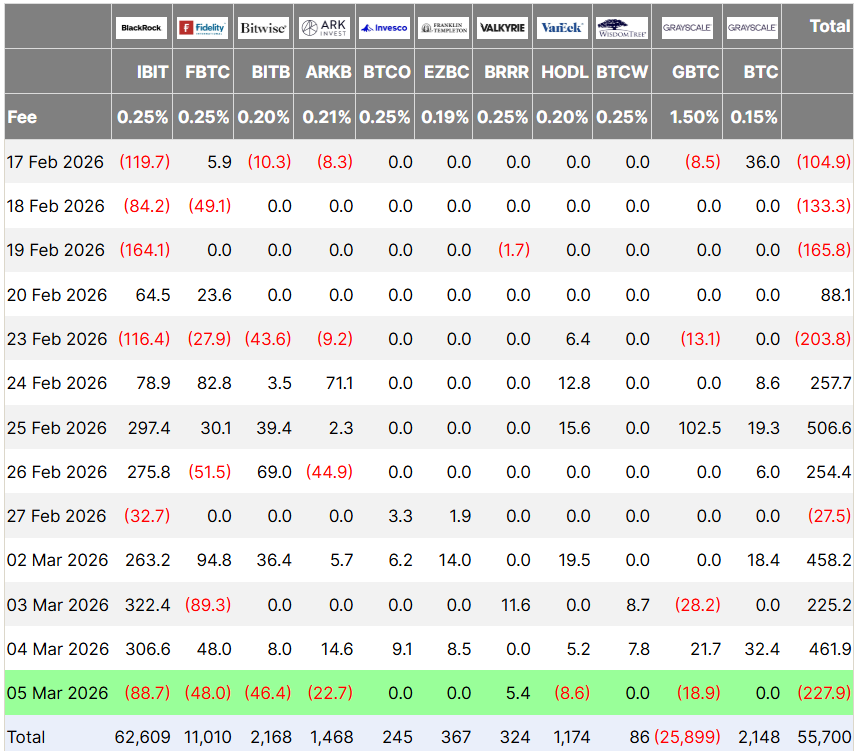Viewport: 857px width, 751px height.
Task: Click the ARK Invest logo
Action: click(x=324, y=28)
